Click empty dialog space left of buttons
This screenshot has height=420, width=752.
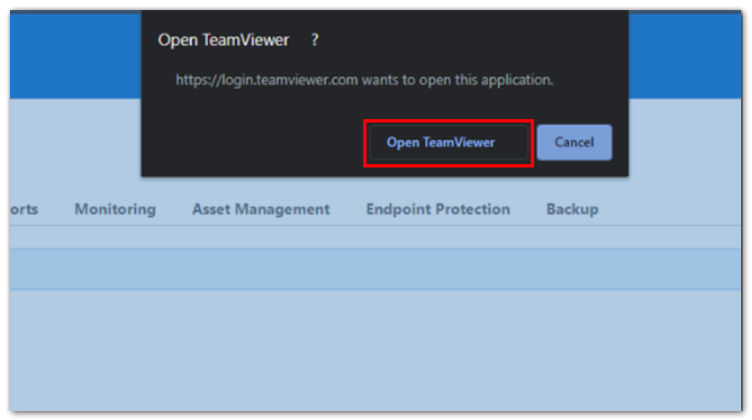[254, 142]
